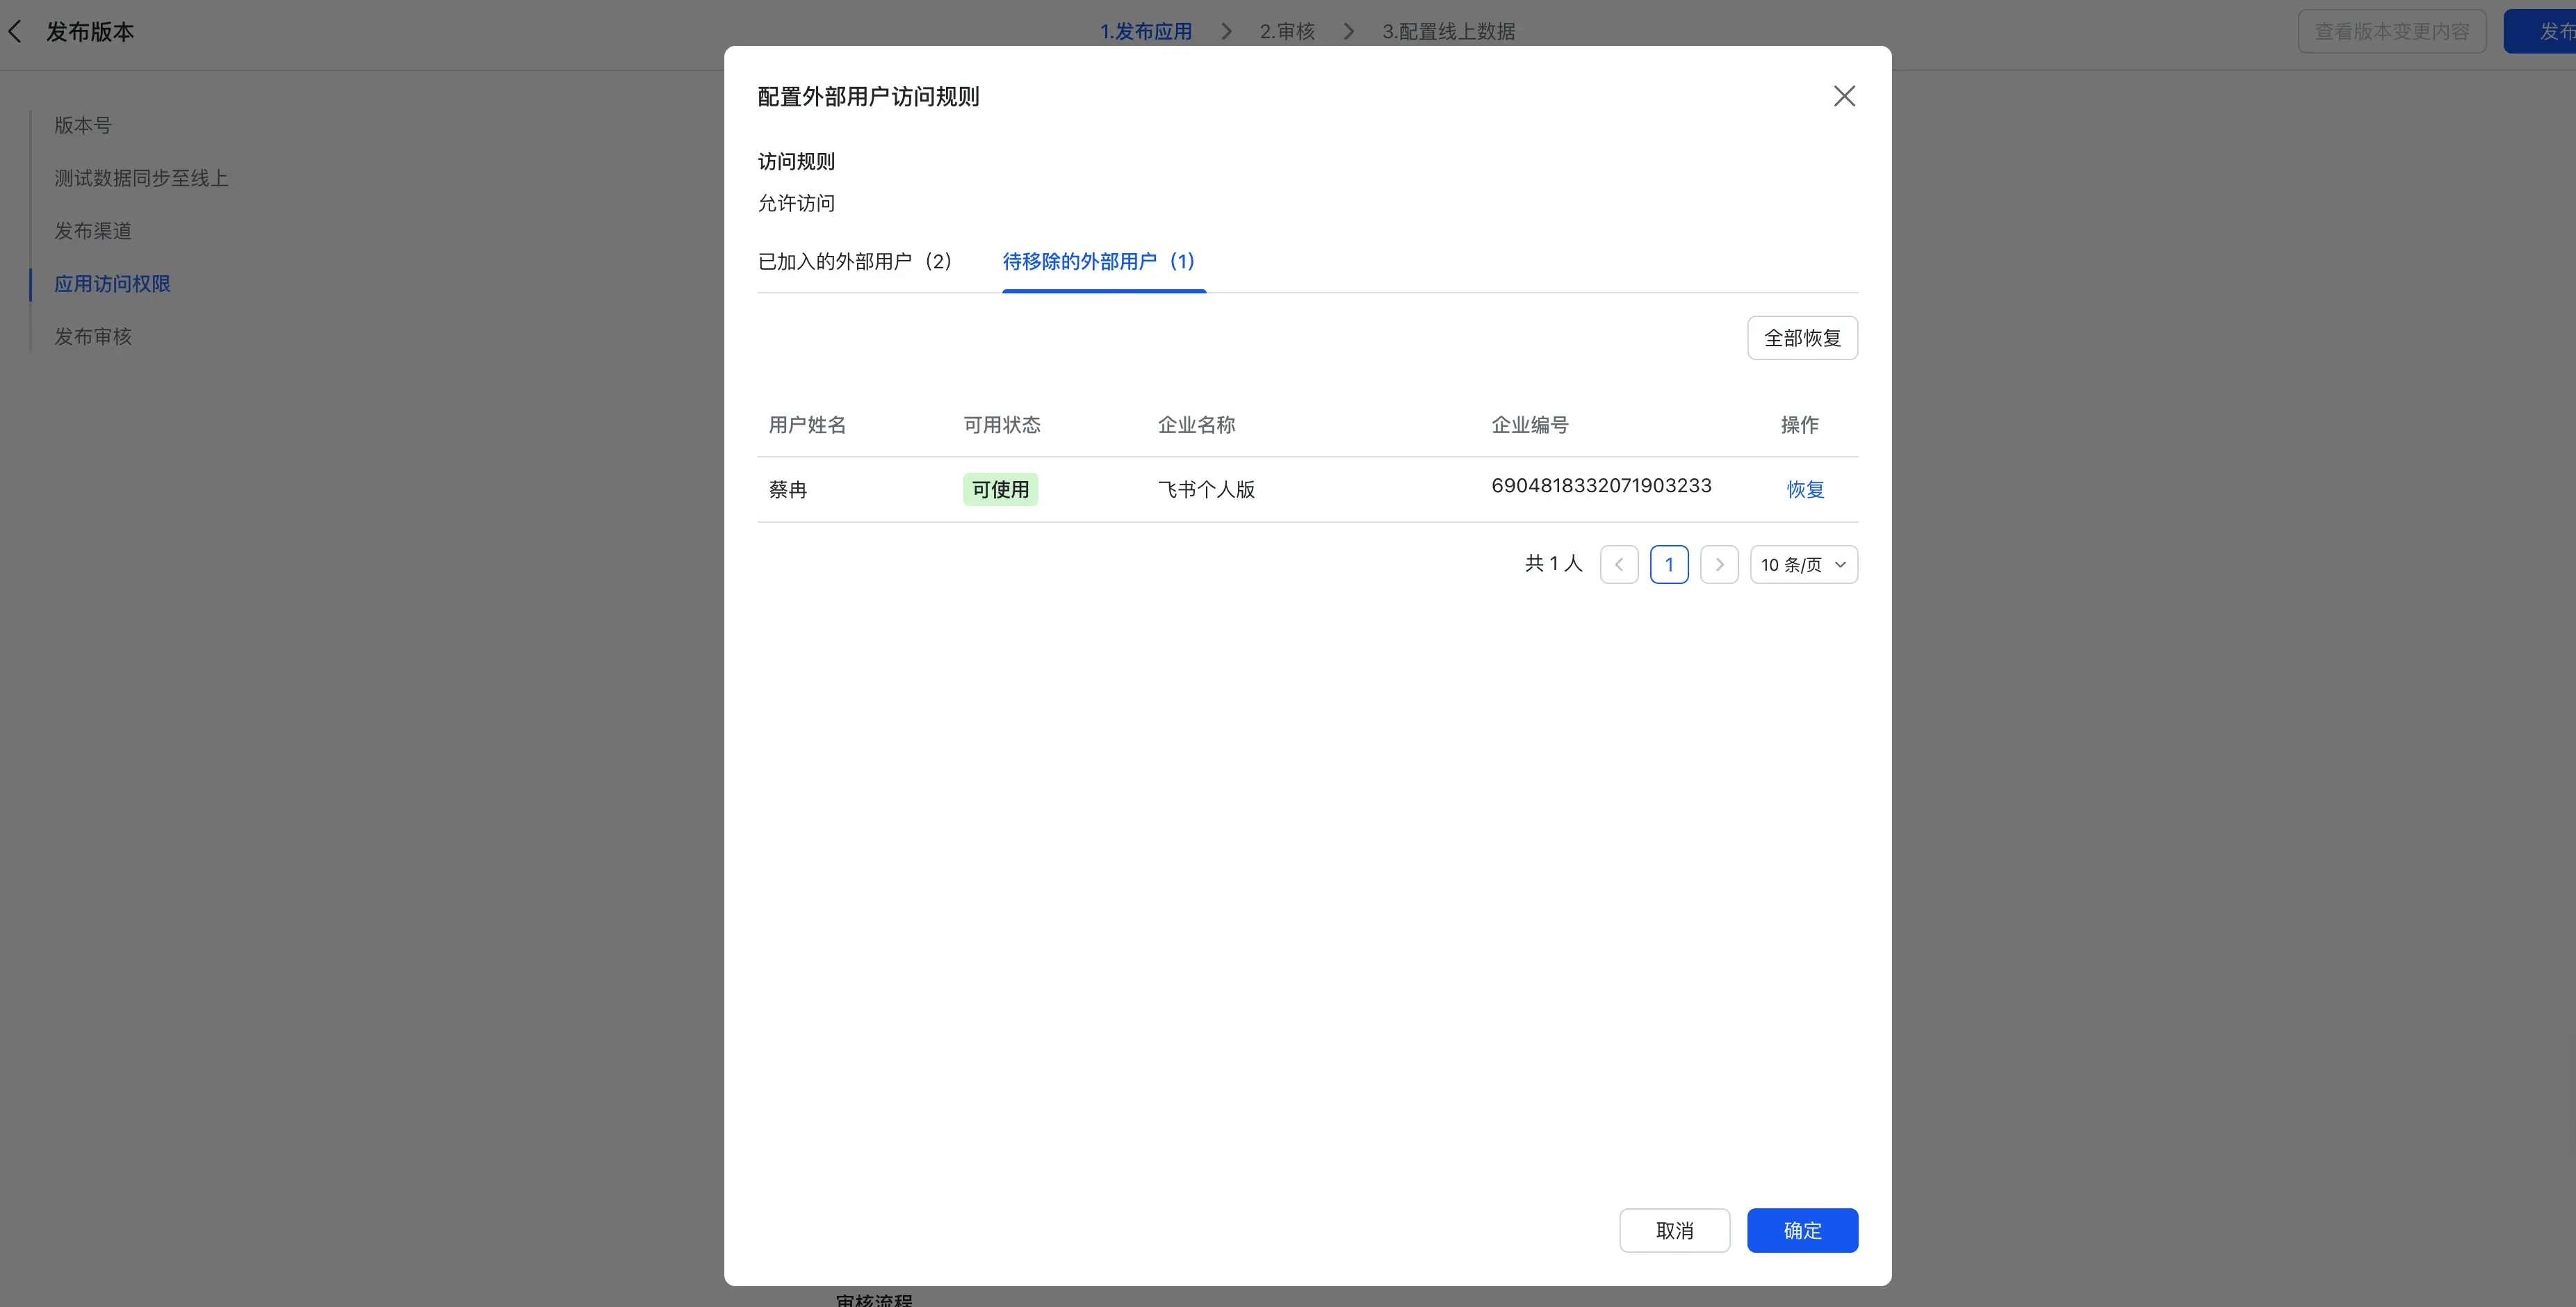
Task: Click chevron between 审核 and 配置线上数据 steps
Action: 1349,32
